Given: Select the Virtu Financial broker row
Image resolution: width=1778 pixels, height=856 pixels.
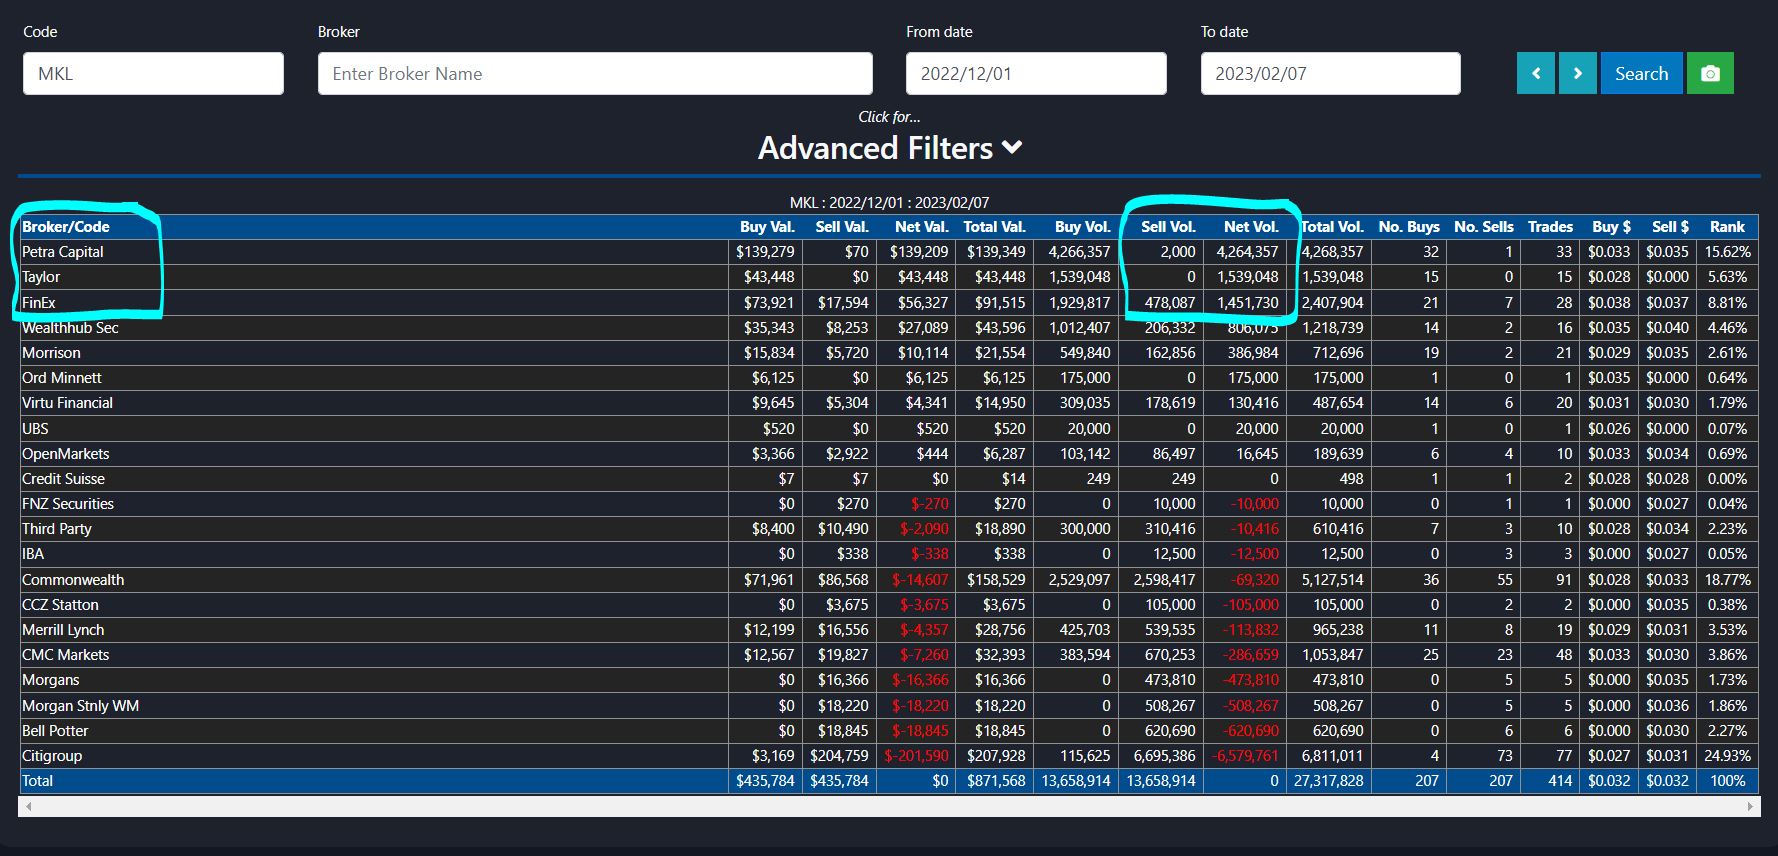Looking at the screenshot, I should (888, 403).
